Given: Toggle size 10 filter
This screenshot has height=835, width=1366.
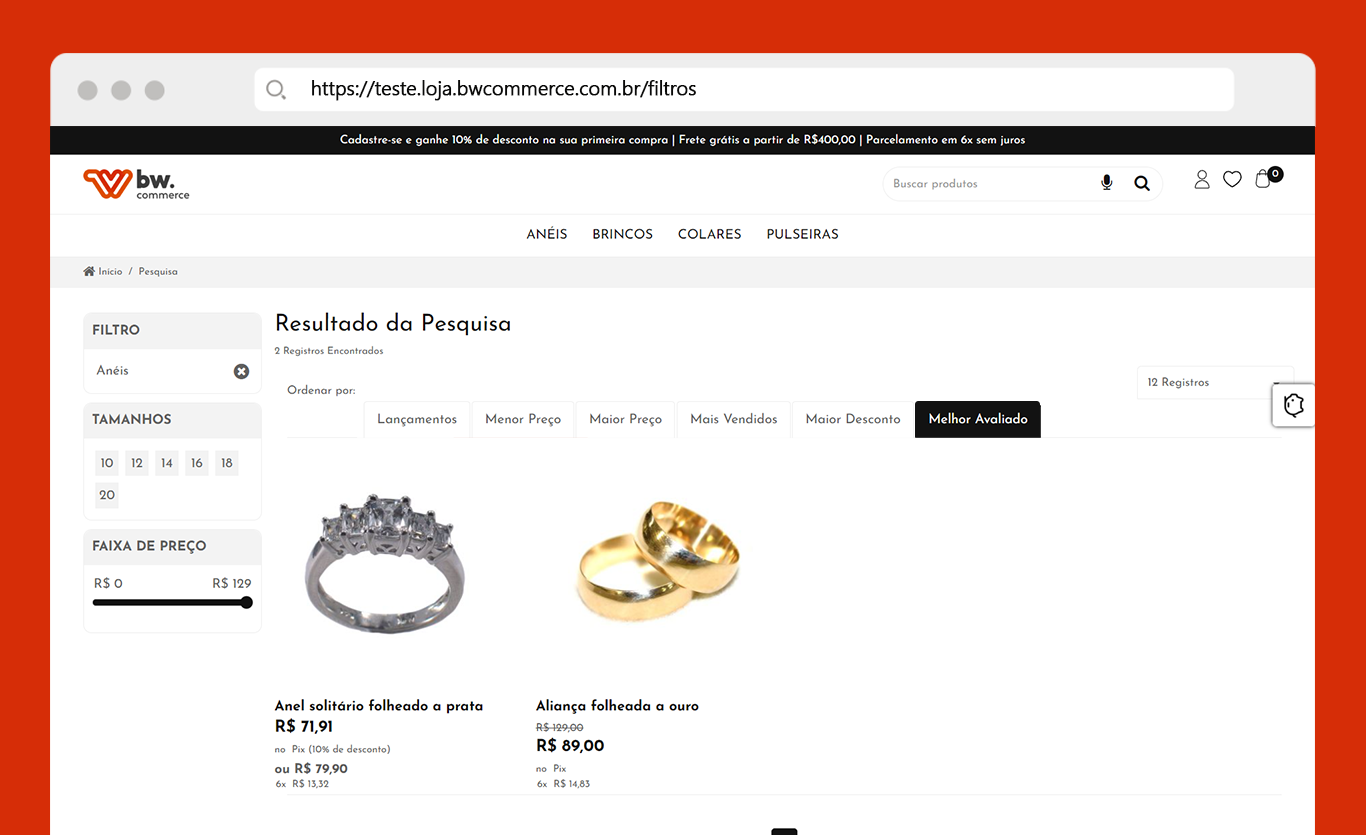Looking at the screenshot, I should click(x=107, y=463).
